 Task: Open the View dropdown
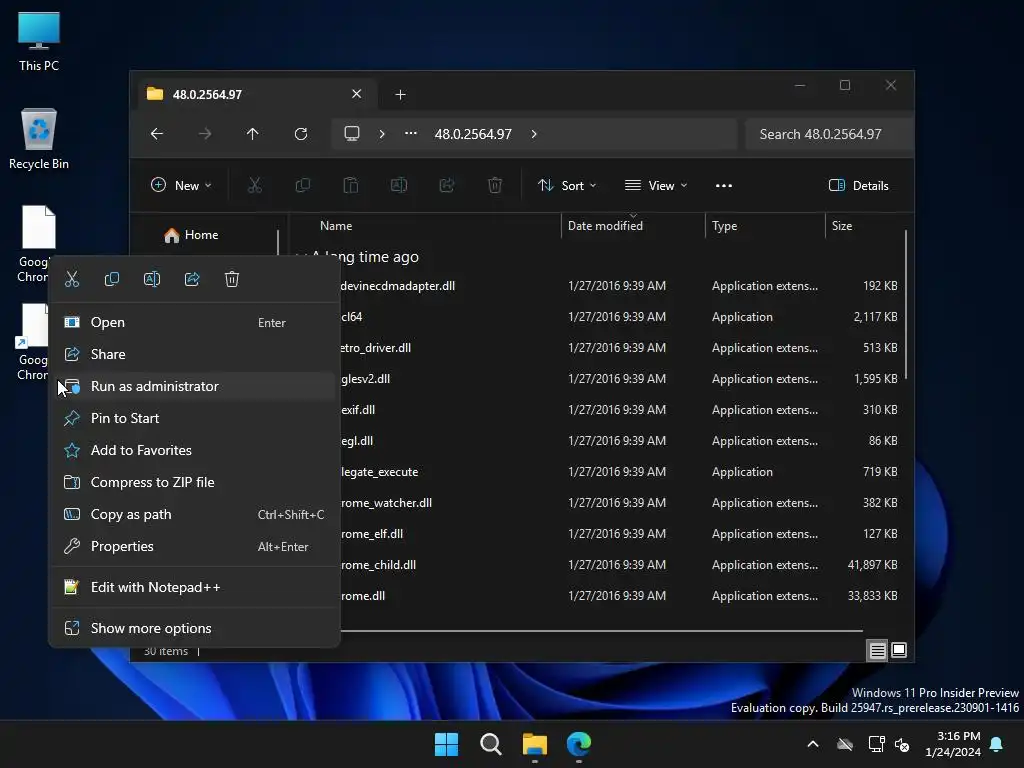coord(656,185)
